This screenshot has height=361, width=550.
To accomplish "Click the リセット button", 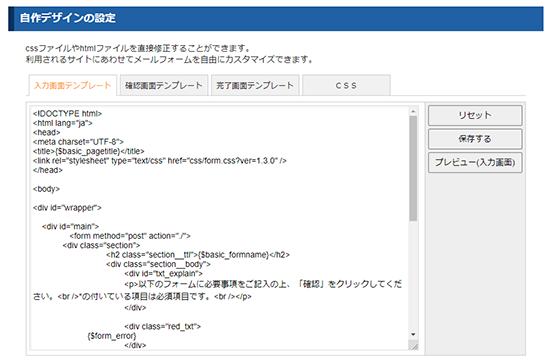I will 475,115.
